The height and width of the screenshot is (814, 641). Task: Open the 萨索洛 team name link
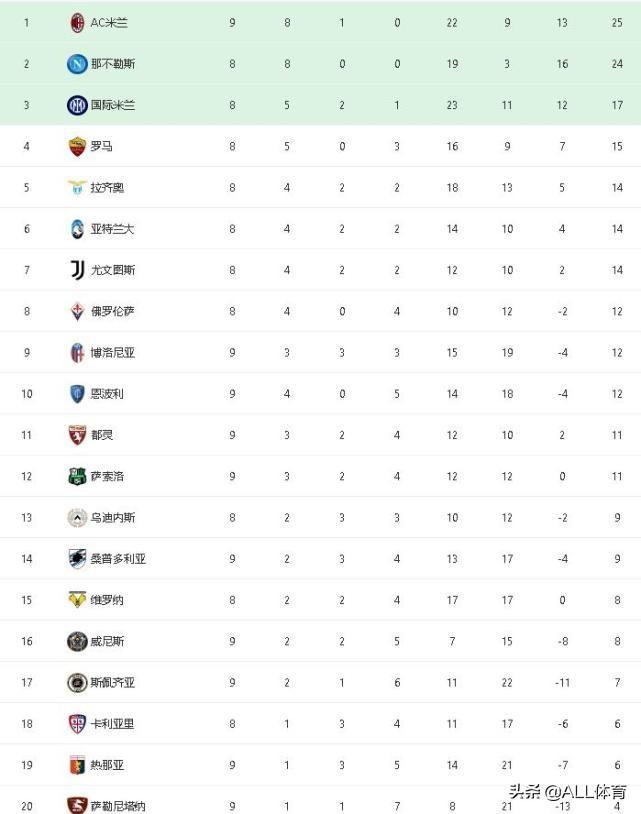[x=107, y=477]
